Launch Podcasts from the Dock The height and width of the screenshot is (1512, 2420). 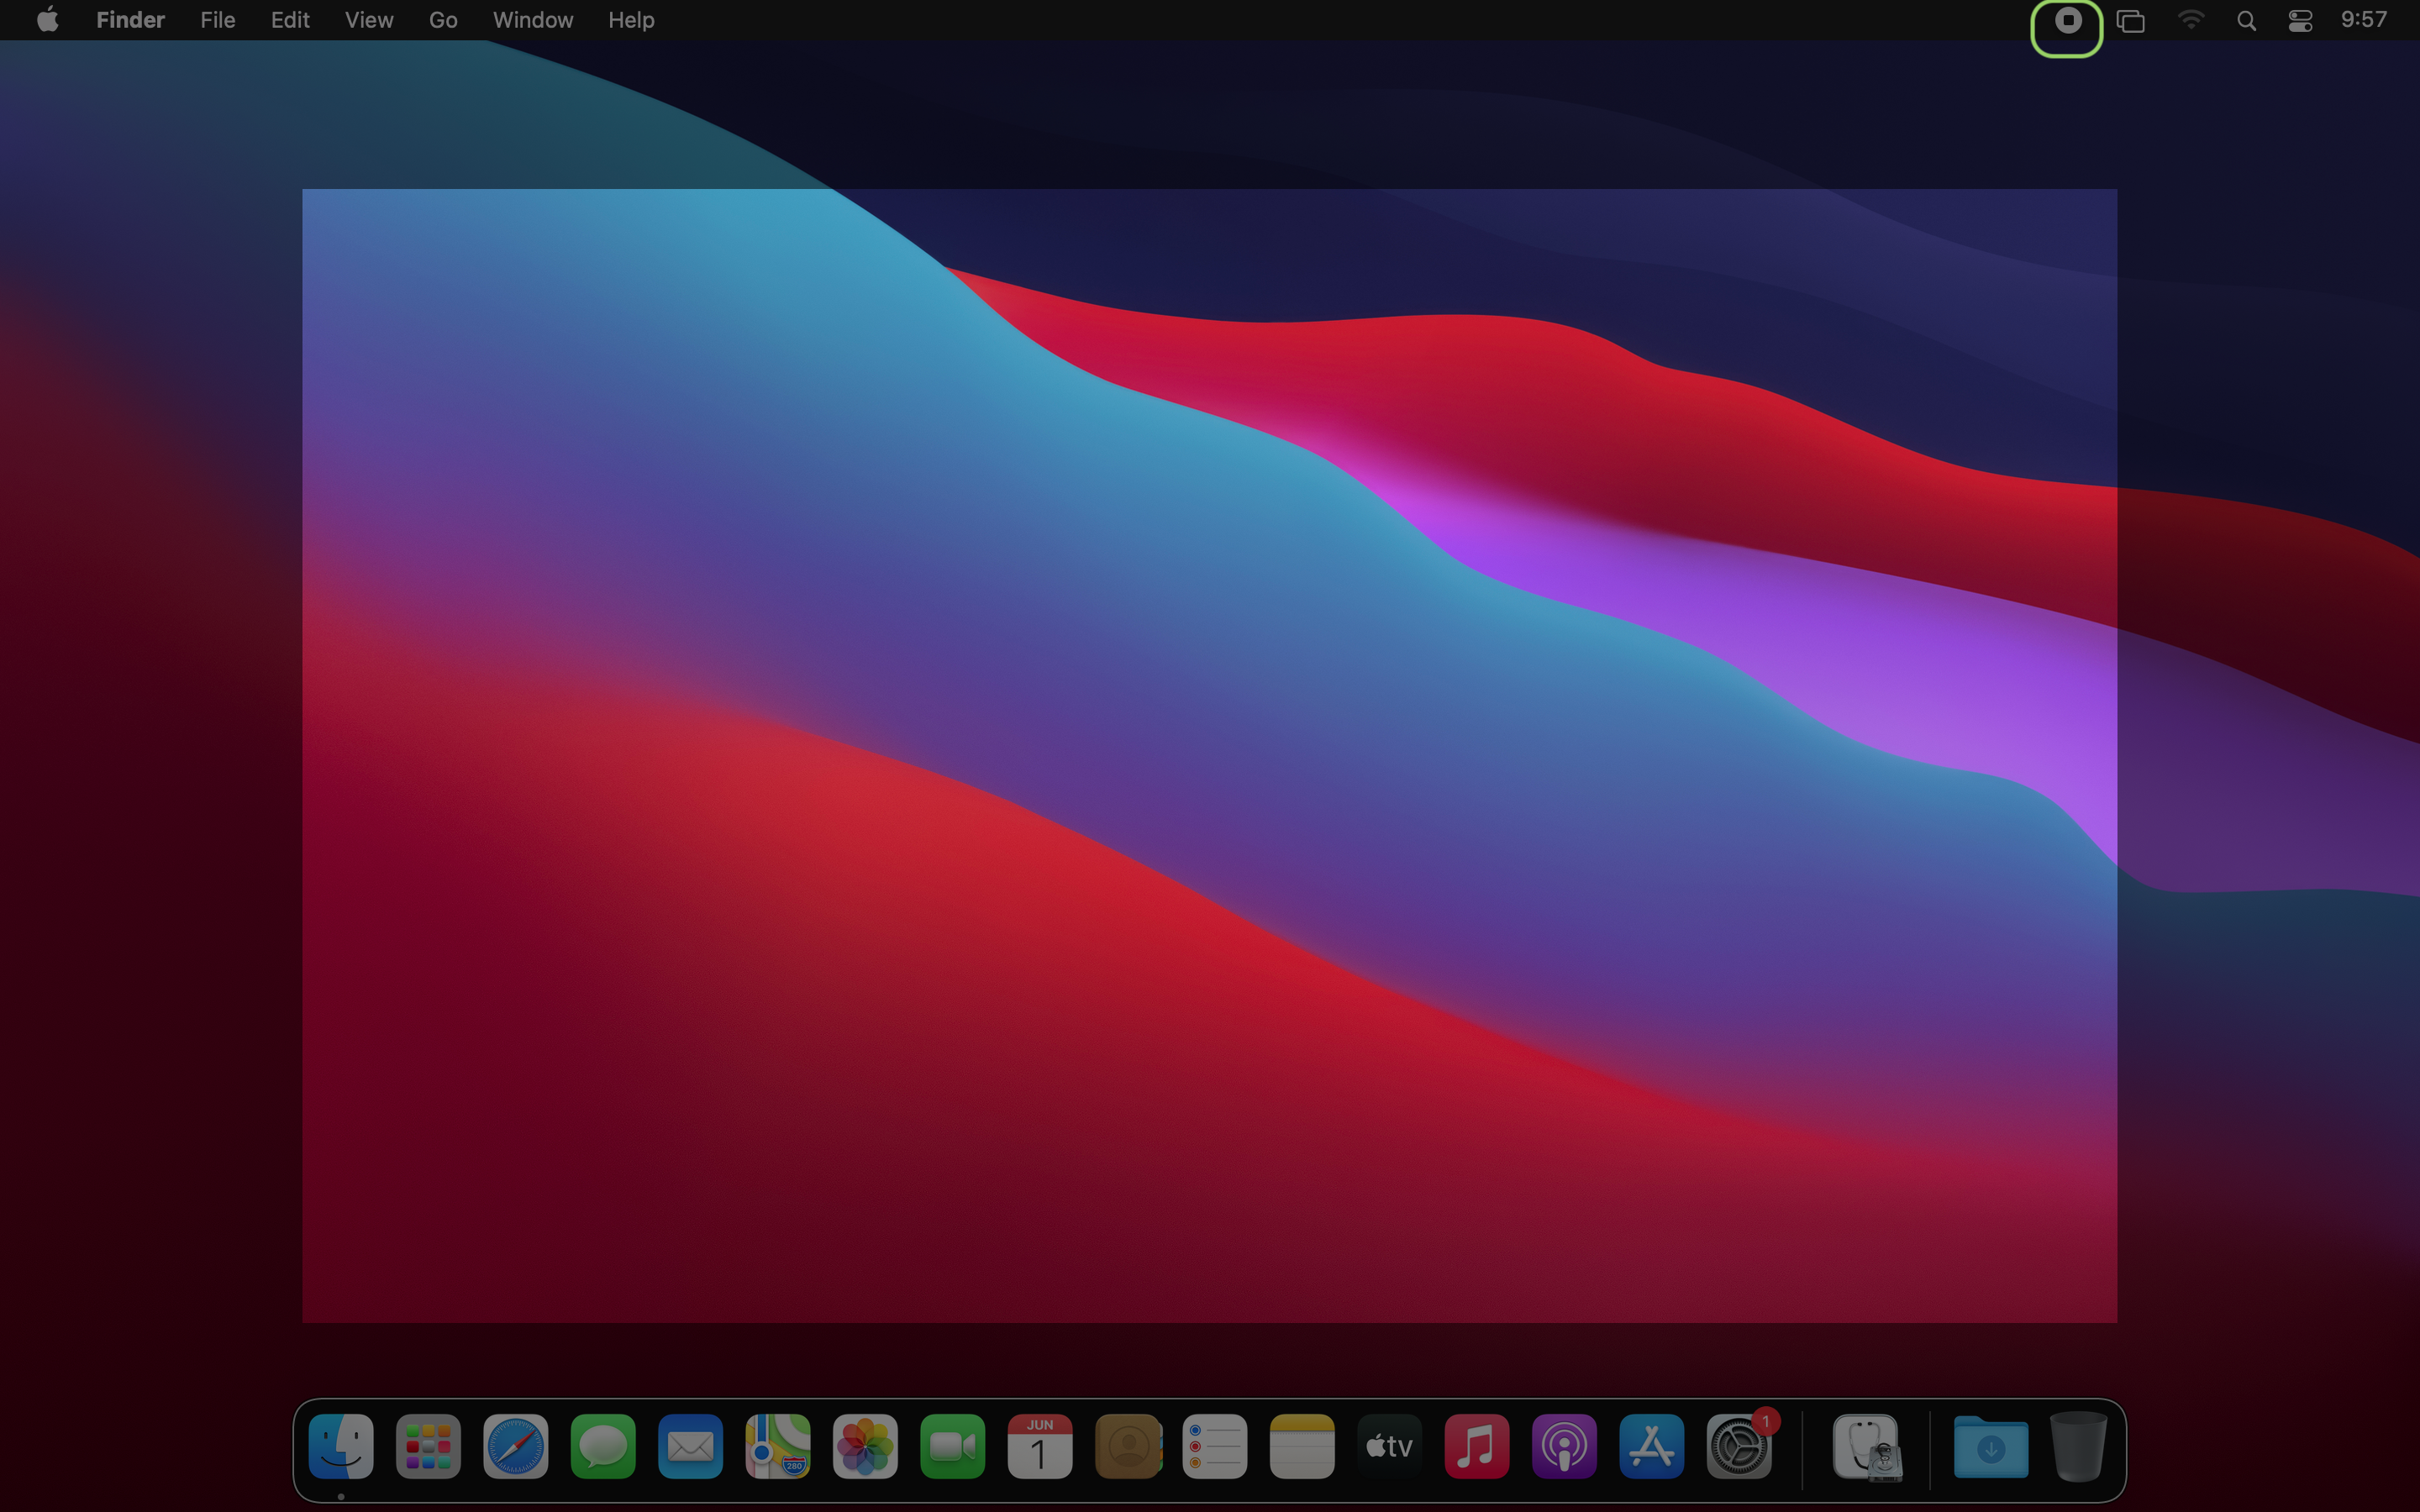pos(1564,1446)
